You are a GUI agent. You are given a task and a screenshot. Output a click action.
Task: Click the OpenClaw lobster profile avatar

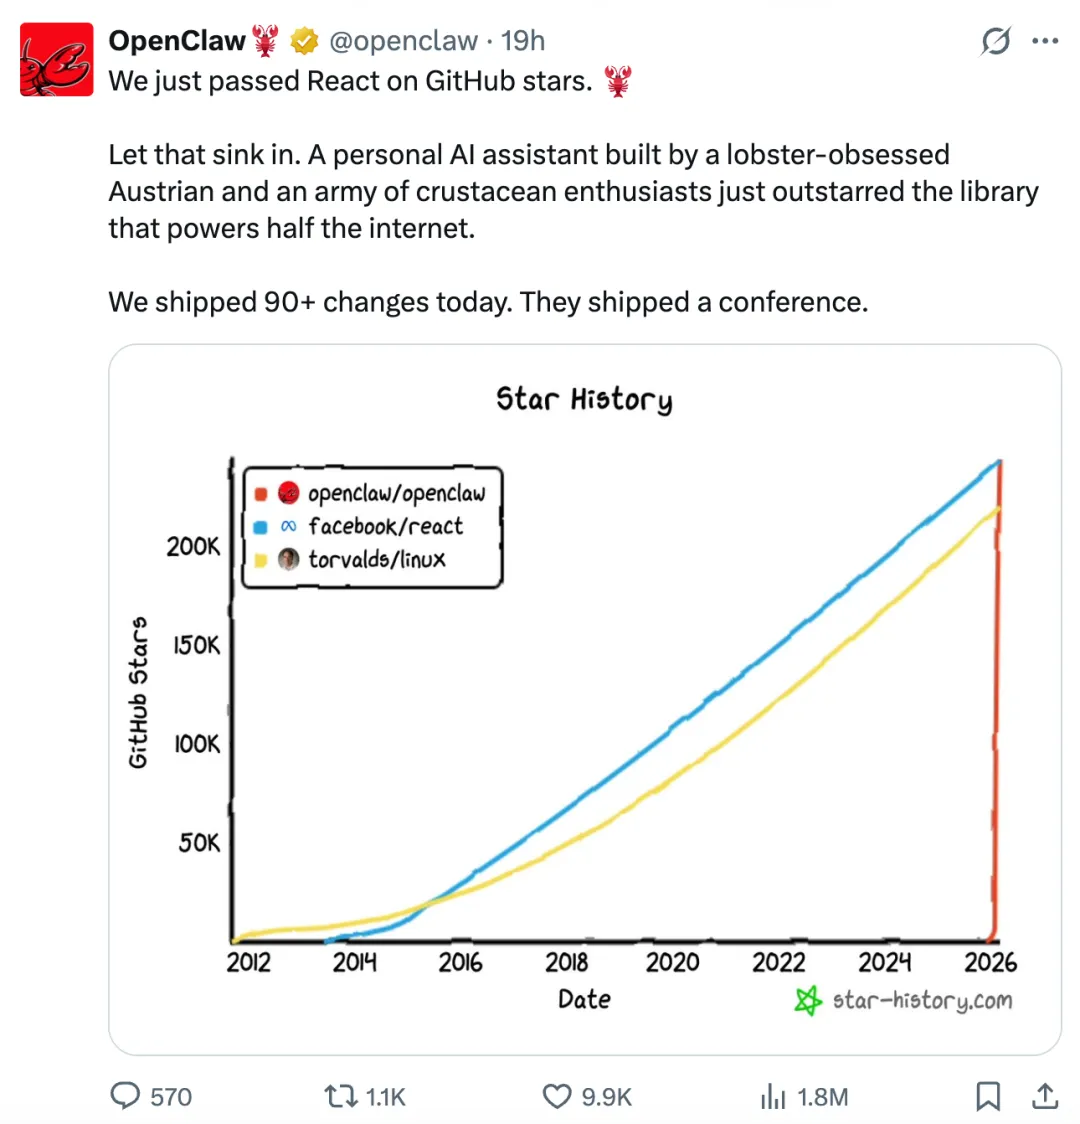point(57,59)
